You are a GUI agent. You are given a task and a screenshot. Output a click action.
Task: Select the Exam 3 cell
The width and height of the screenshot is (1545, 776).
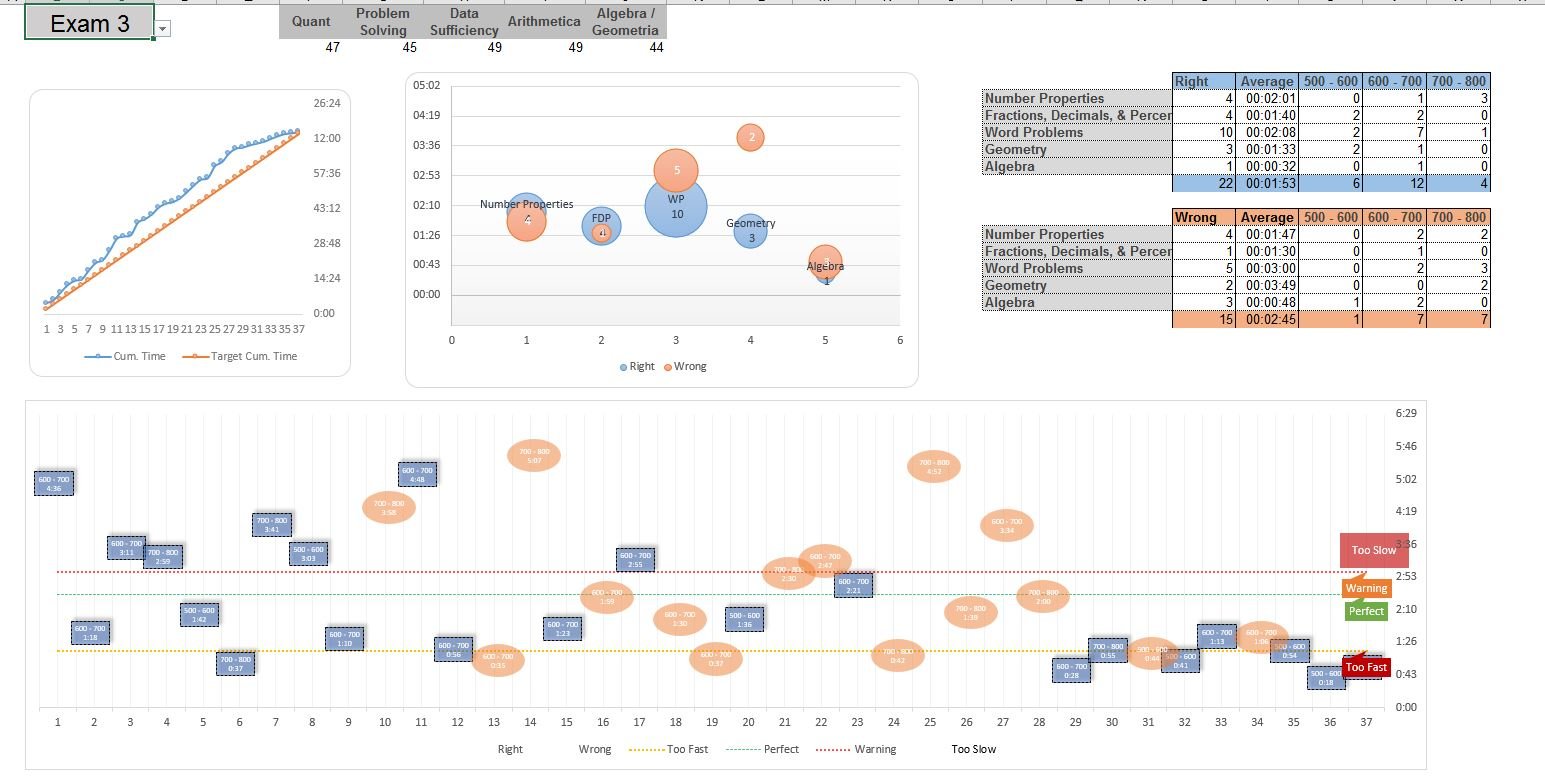point(90,22)
